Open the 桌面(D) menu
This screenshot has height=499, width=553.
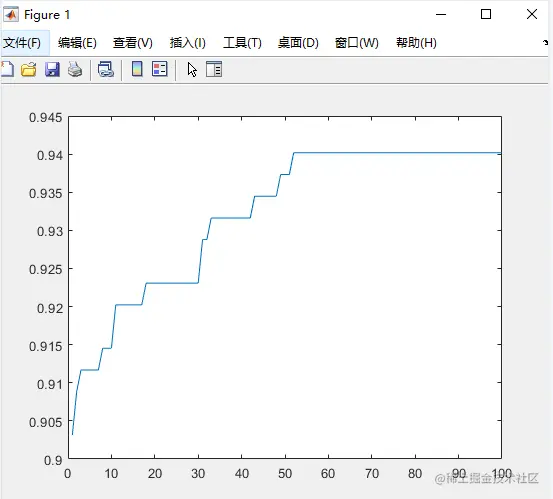298,43
